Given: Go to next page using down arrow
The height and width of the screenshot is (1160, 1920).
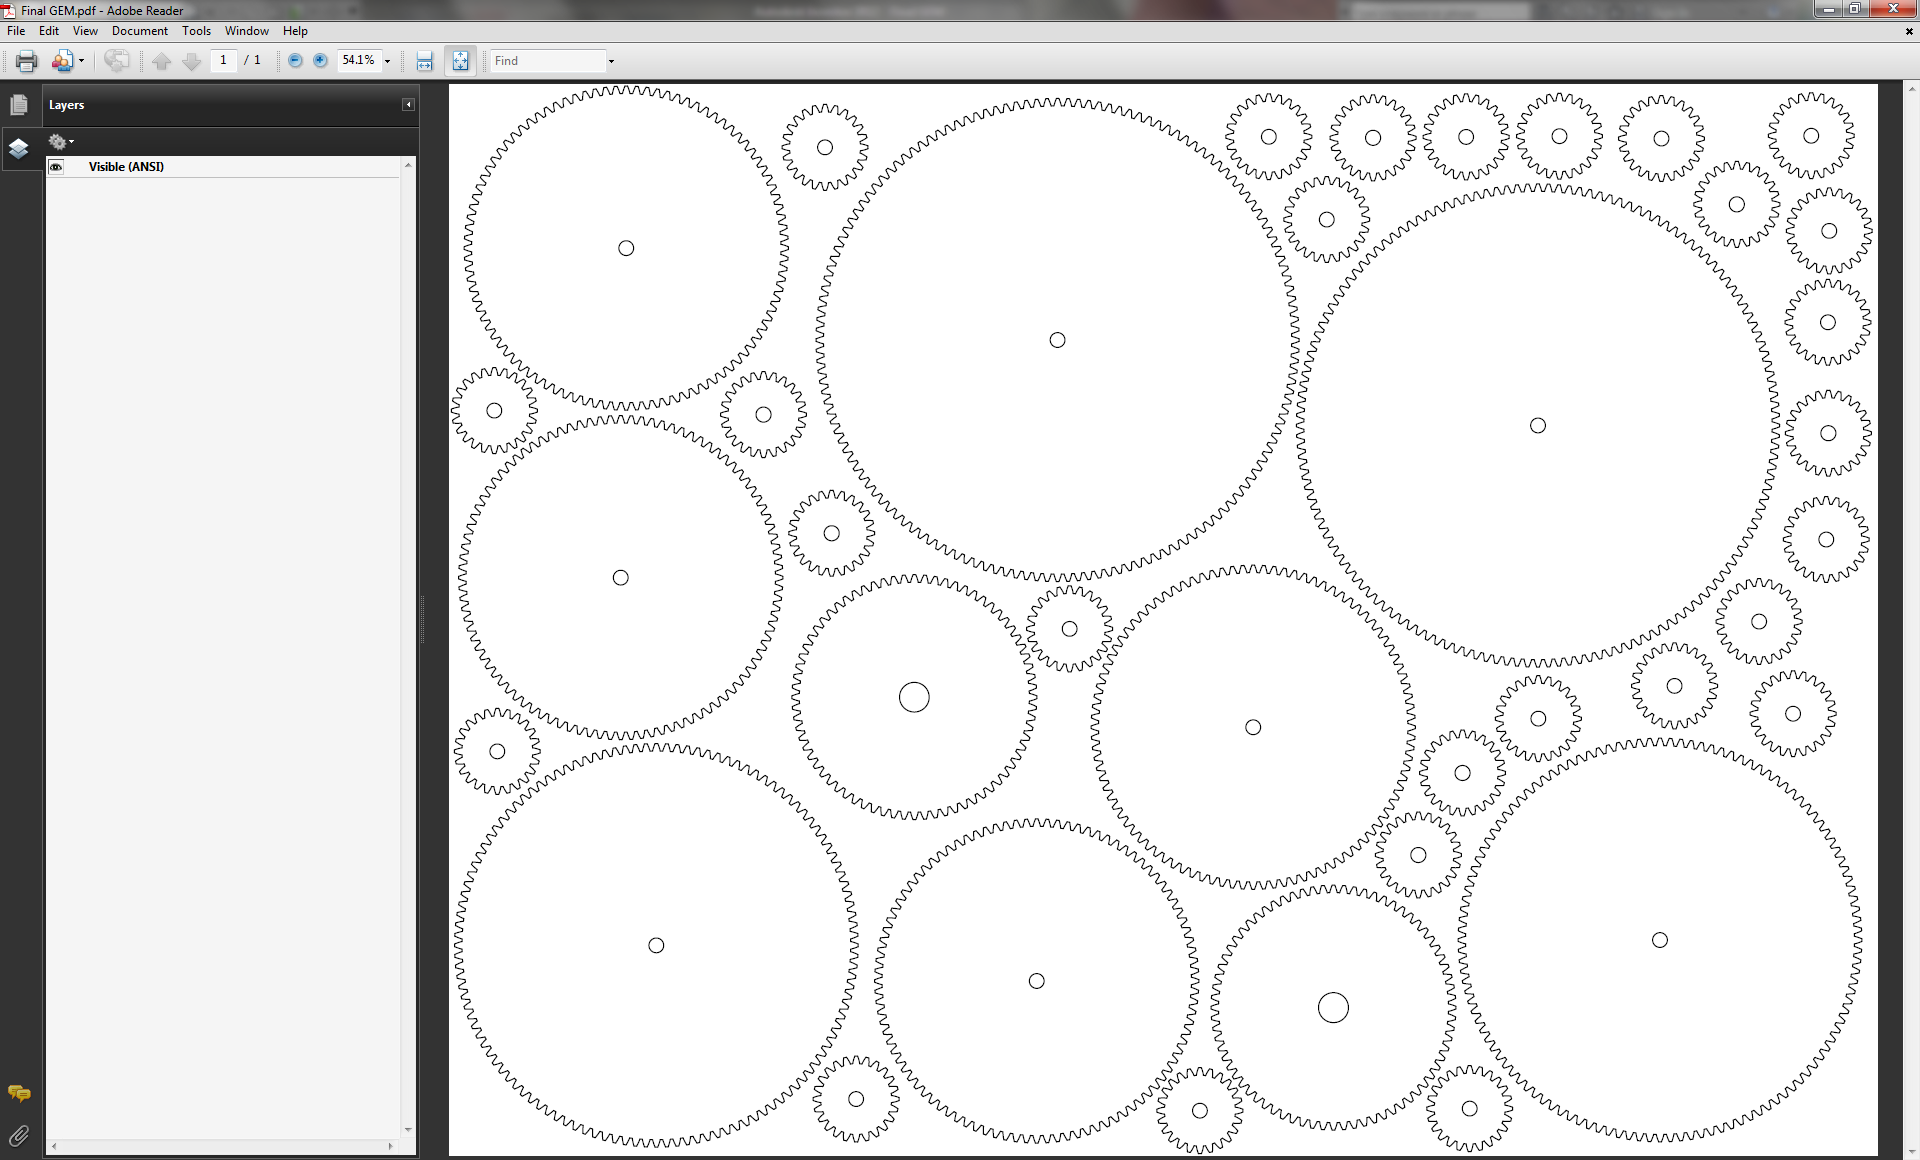Looking at the screenshot, I should [x=191, y=61].
